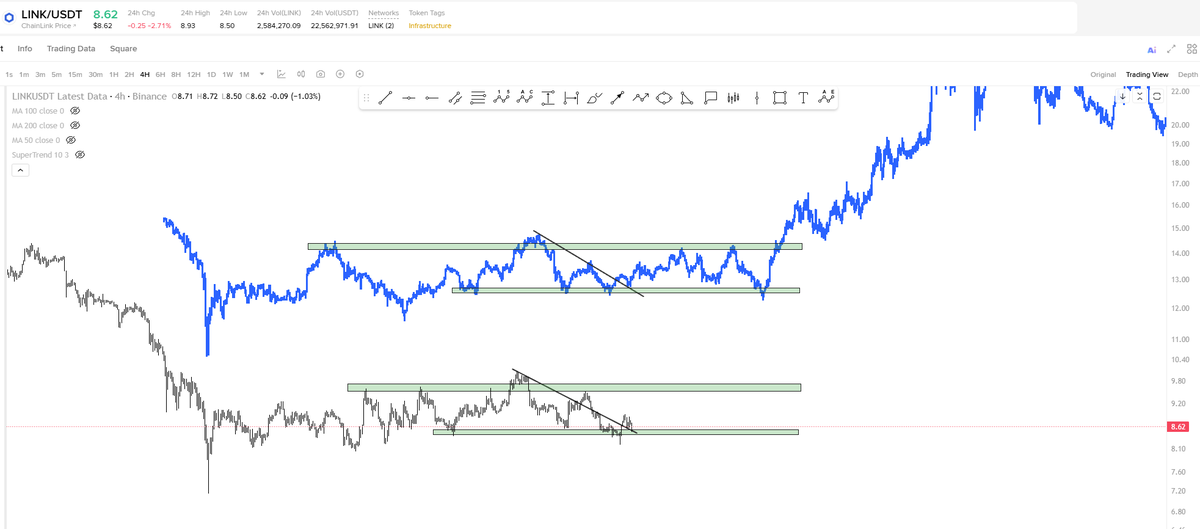Image resolution: width=1200 pixels, height=529 pixels.
Task: Select the polyline path tool
Action: pos(641,98)
